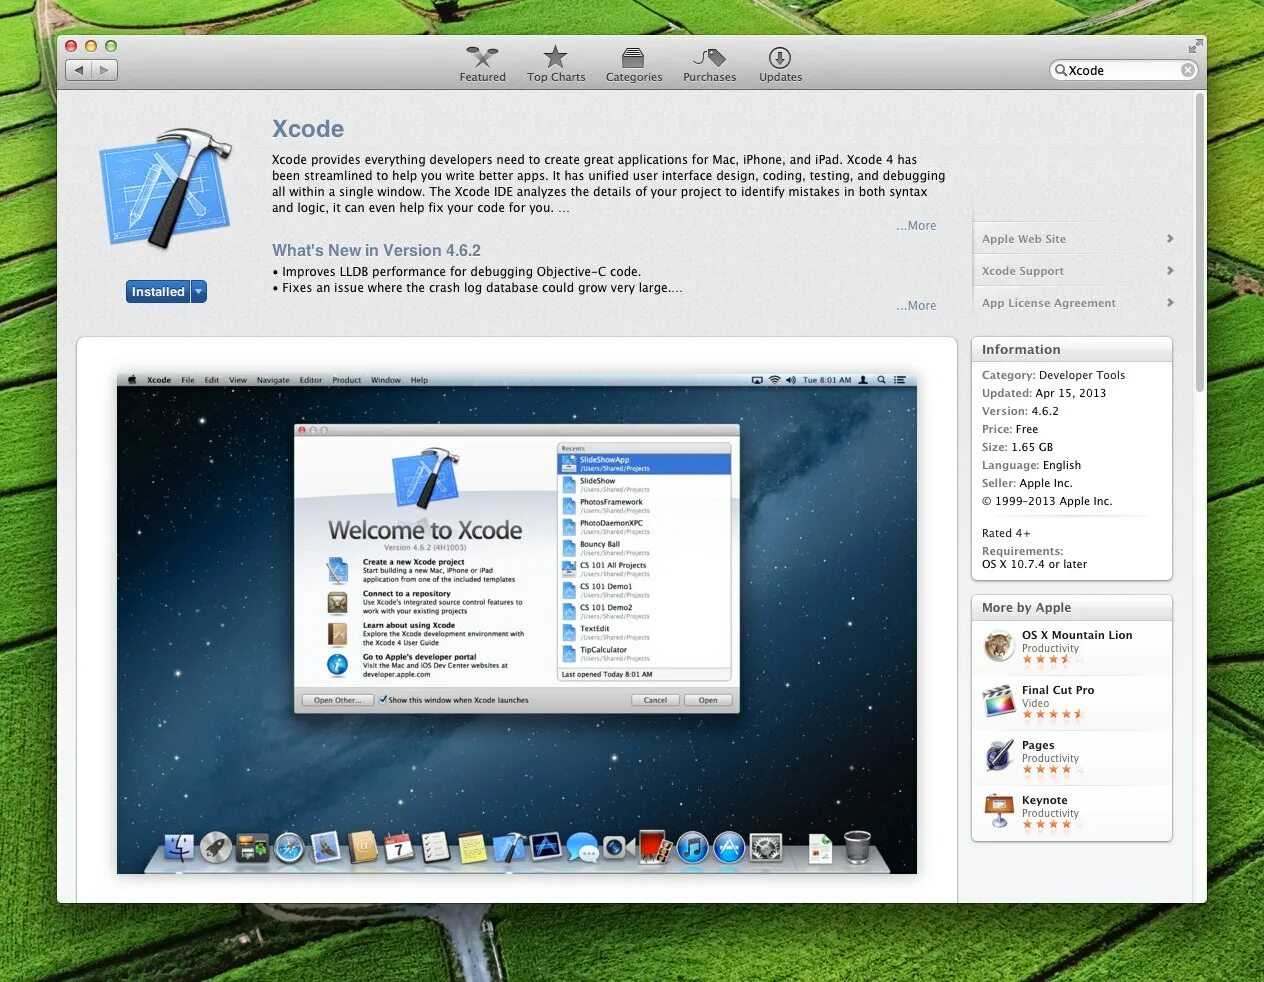The image size is (1264, 982).
Task: Browse the Categories section
Action: (x=634, y=64)
